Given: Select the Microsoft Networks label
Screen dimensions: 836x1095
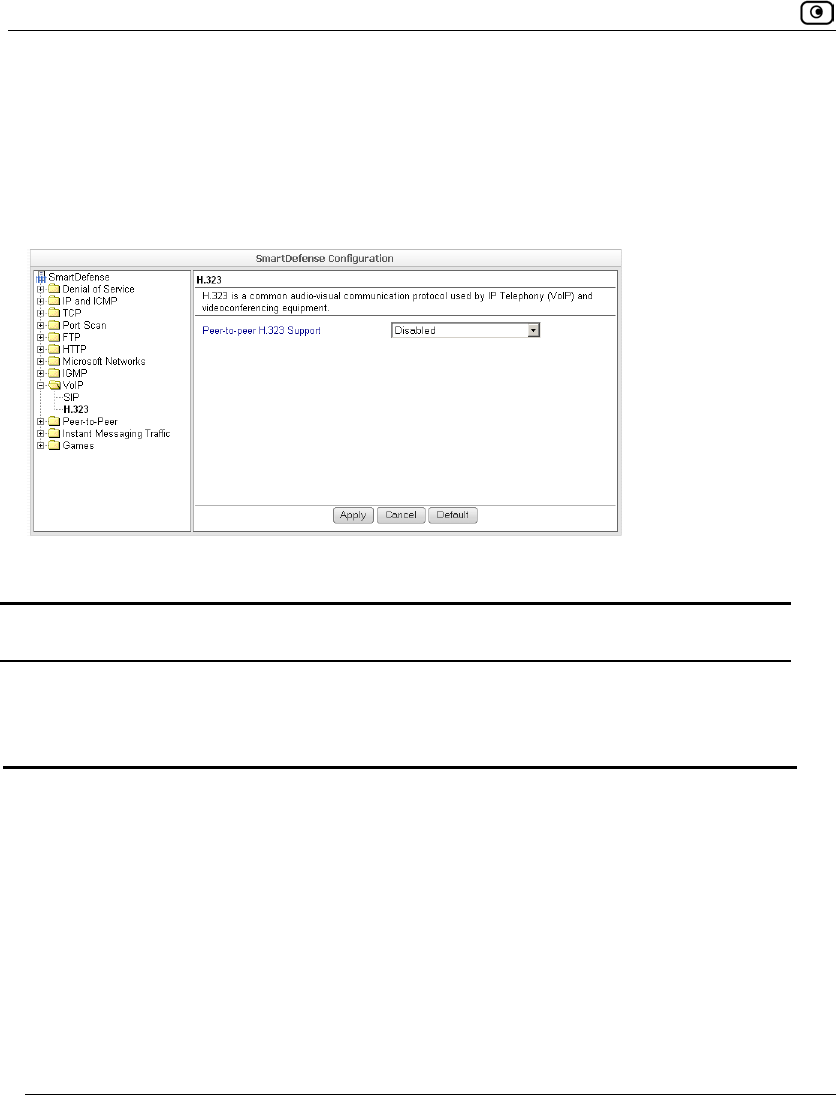Looking at the screenshot, I should 104,361.
